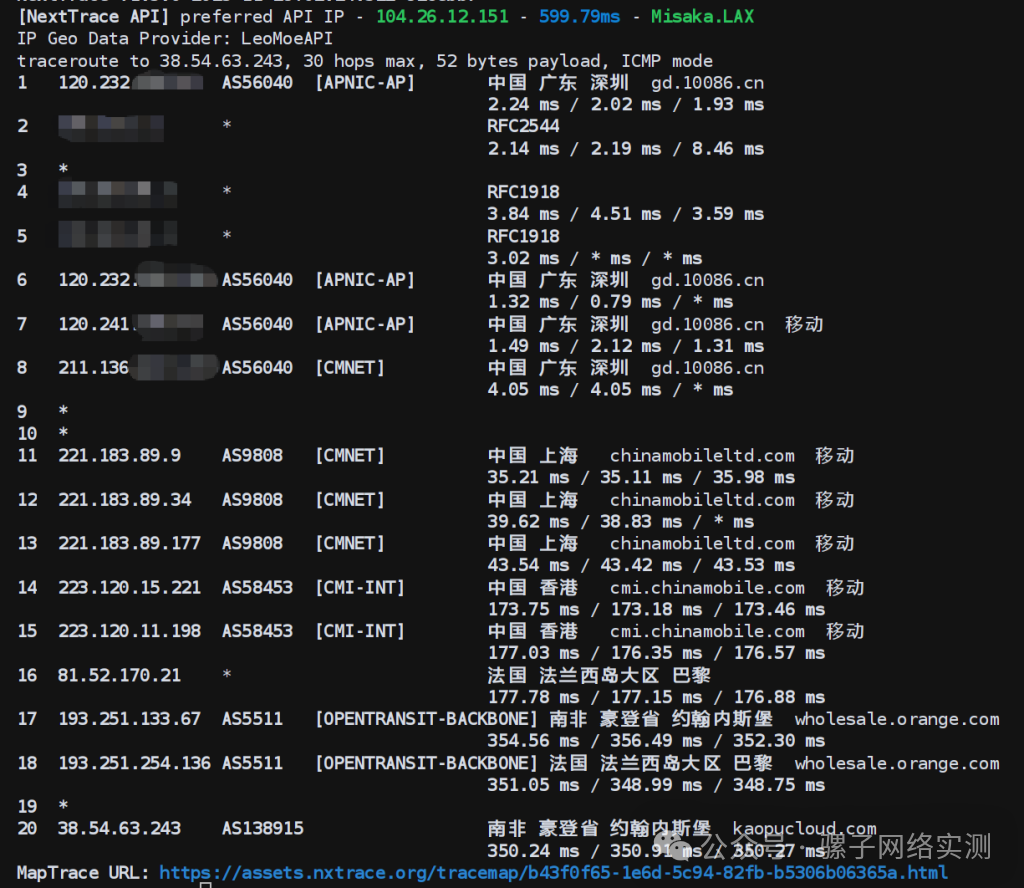Click wholesale.orange.com on hop 17
The height and width of the screenshot is (888, 1024).
896,719
